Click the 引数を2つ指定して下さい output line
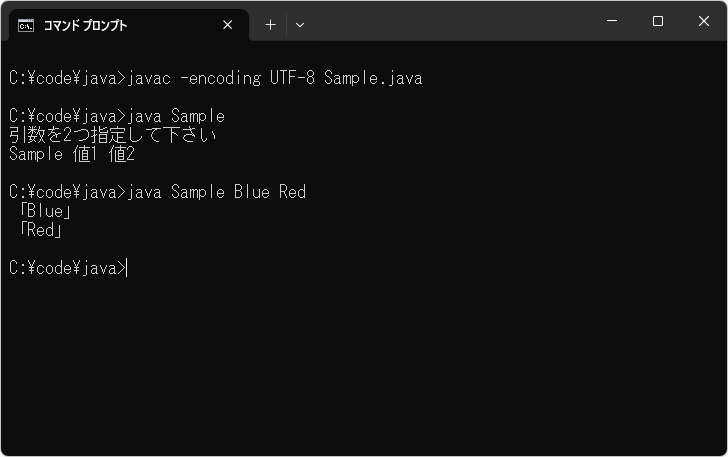 (112, 135)
